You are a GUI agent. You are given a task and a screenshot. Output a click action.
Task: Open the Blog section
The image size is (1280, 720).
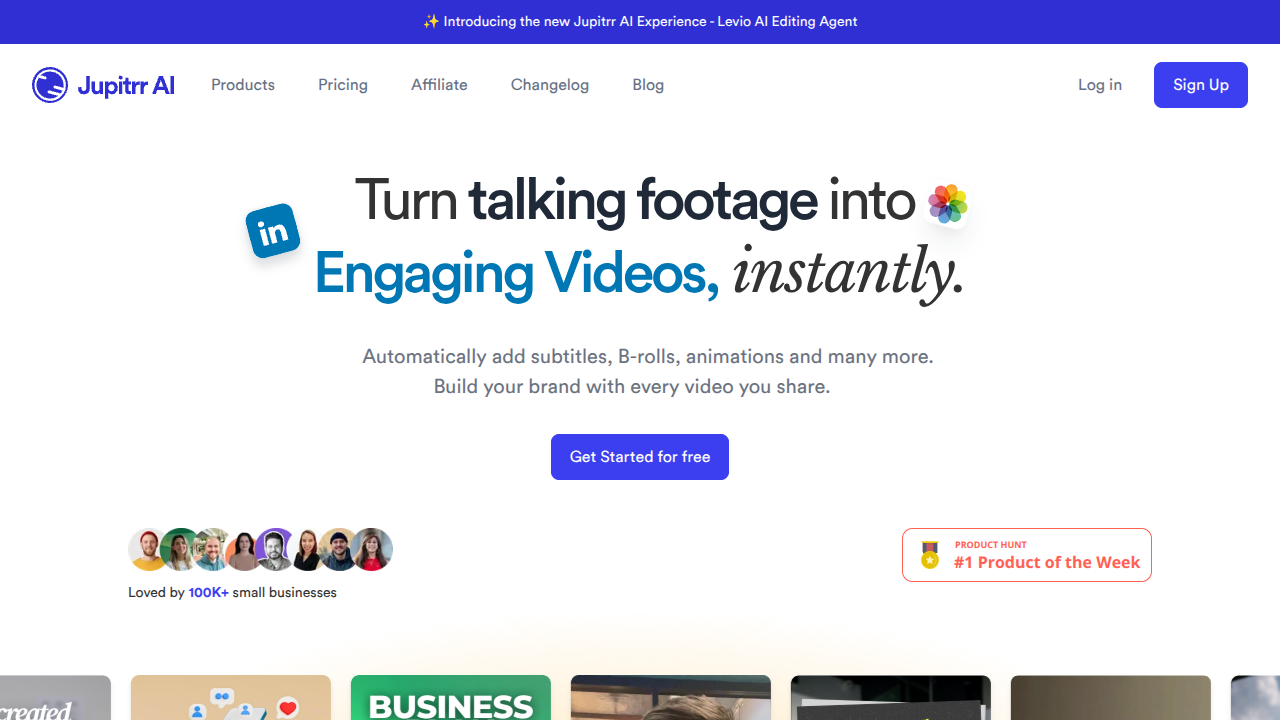[x=648, y=85]
